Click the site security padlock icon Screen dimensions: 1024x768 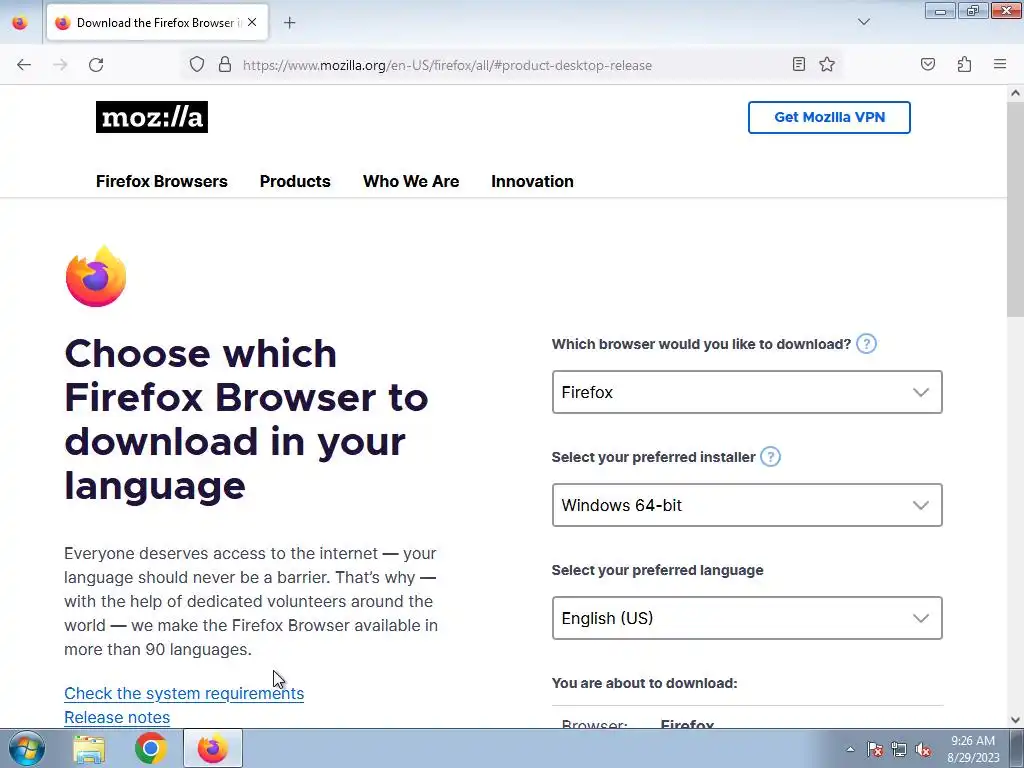225,65
